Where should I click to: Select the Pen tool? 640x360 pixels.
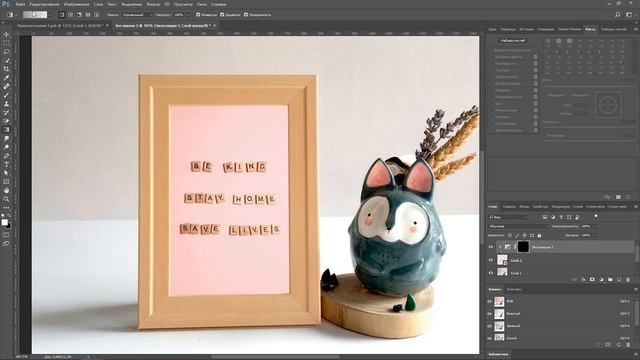click(6, 156)
